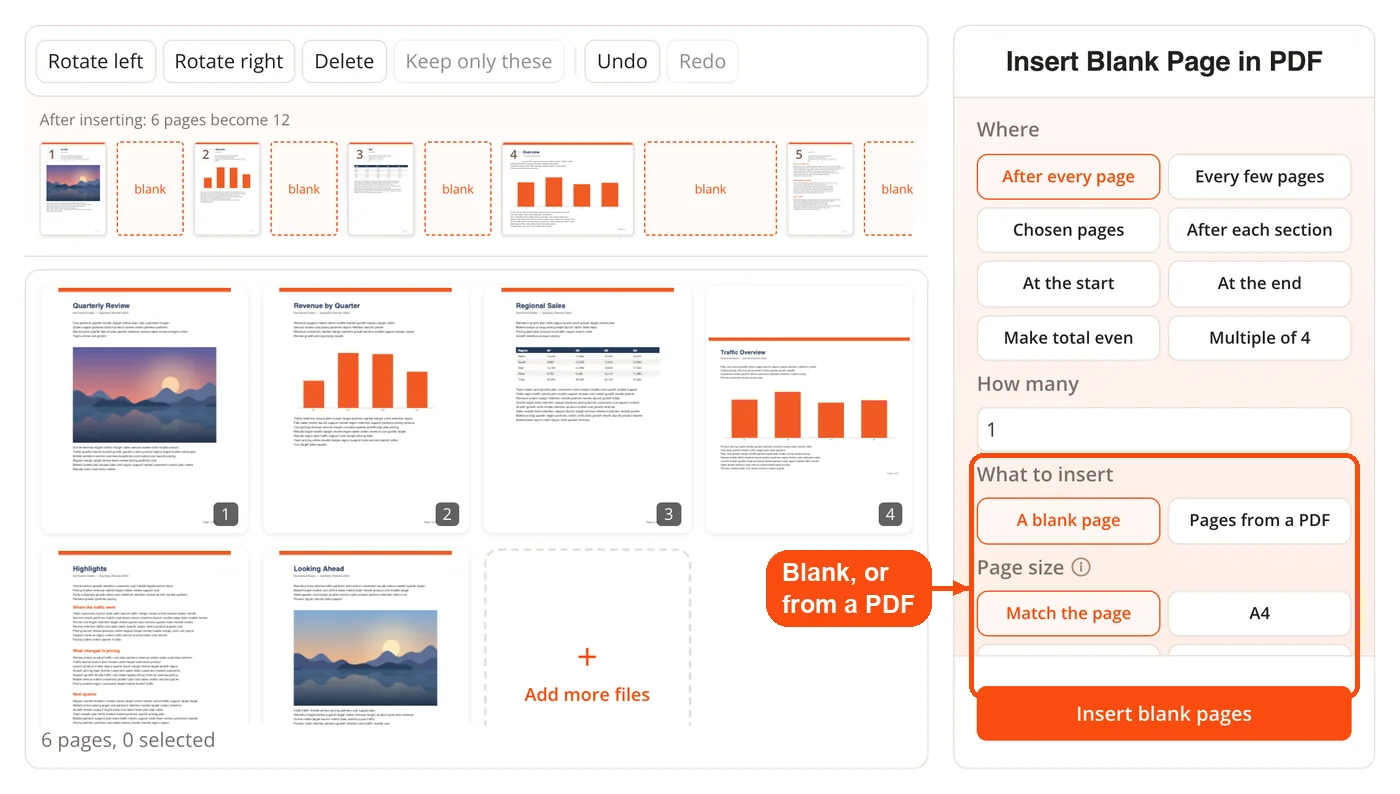
Task: Click the "What to insert" label
Action: coord(1045,475)
